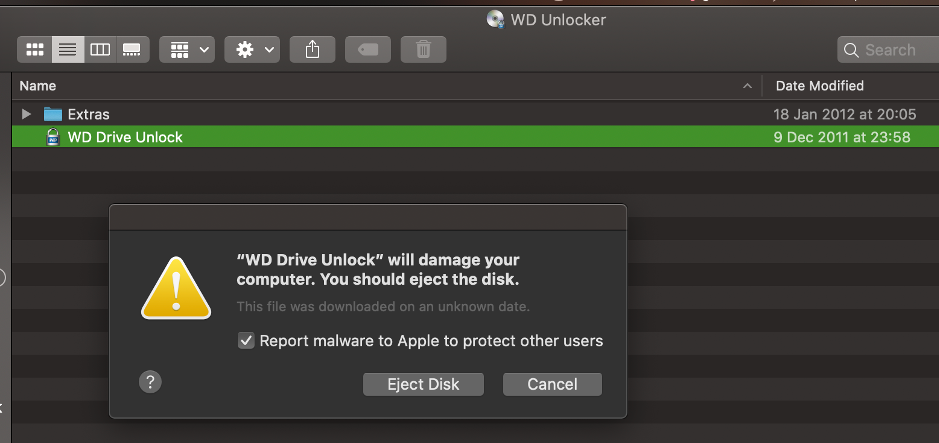
Task: Click the yellow warning triangle icon
Action: point(175,288)
